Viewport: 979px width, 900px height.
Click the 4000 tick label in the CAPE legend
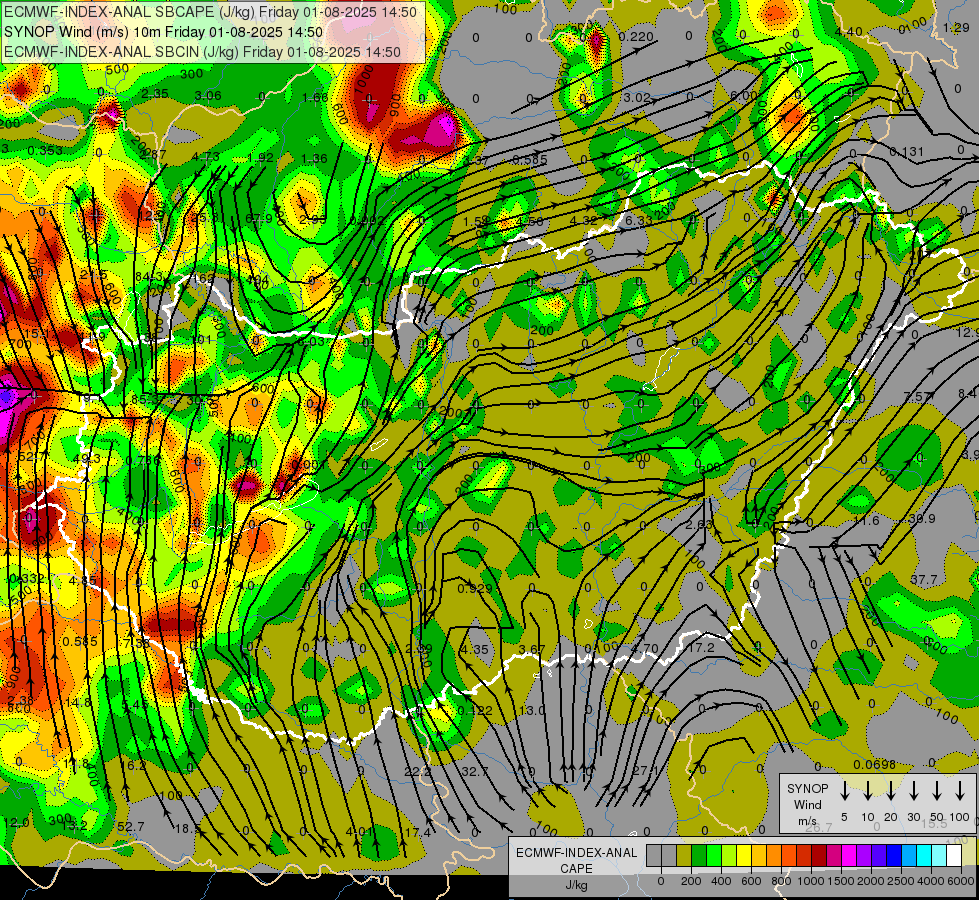(931, 881)
